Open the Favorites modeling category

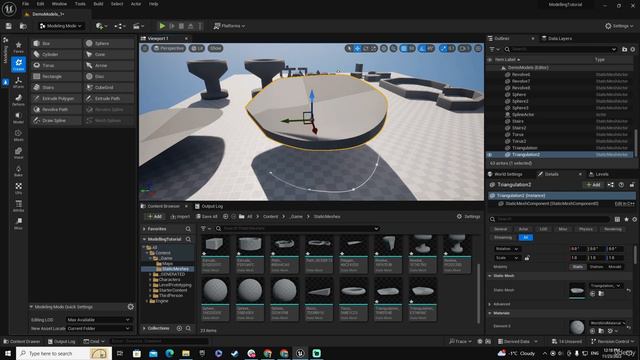(x=18, y=47)
